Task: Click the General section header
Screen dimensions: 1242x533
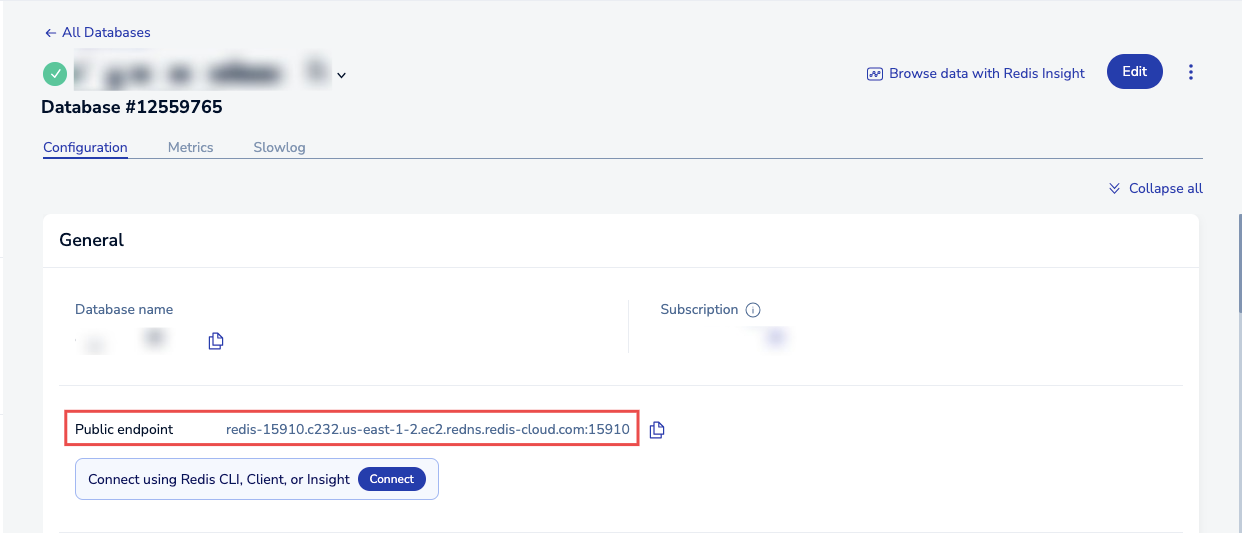Action: coord(92,240)
